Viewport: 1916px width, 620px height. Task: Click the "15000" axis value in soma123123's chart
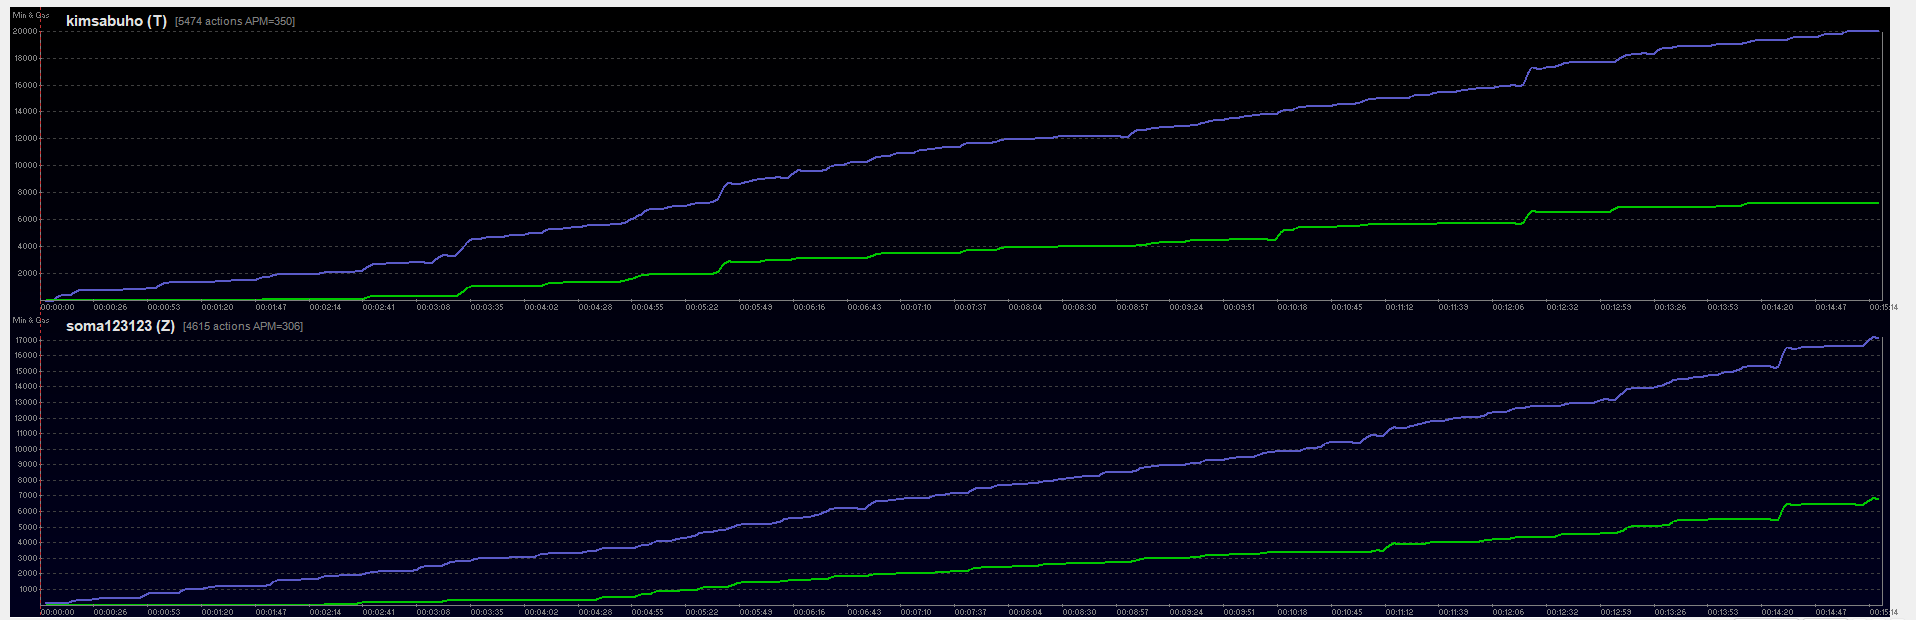25,371
